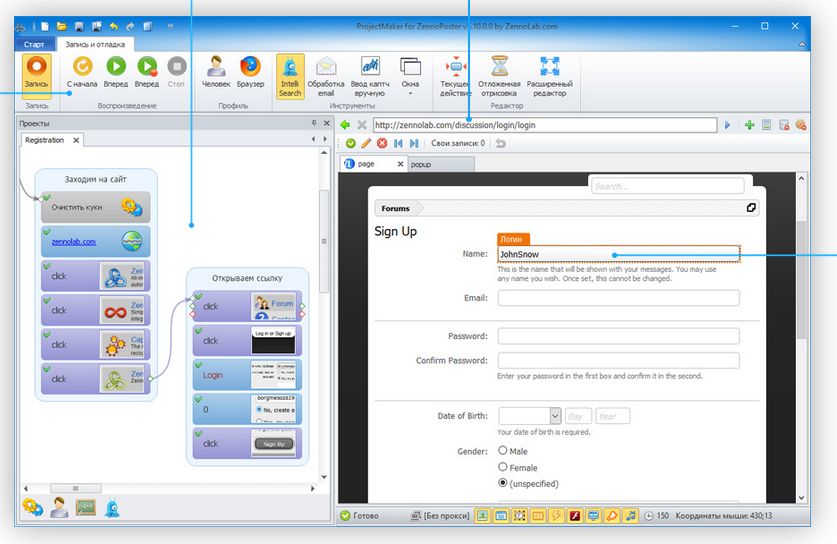Click the С начала restart icon
Screen dimensions: 837x544
click(82, 68)
